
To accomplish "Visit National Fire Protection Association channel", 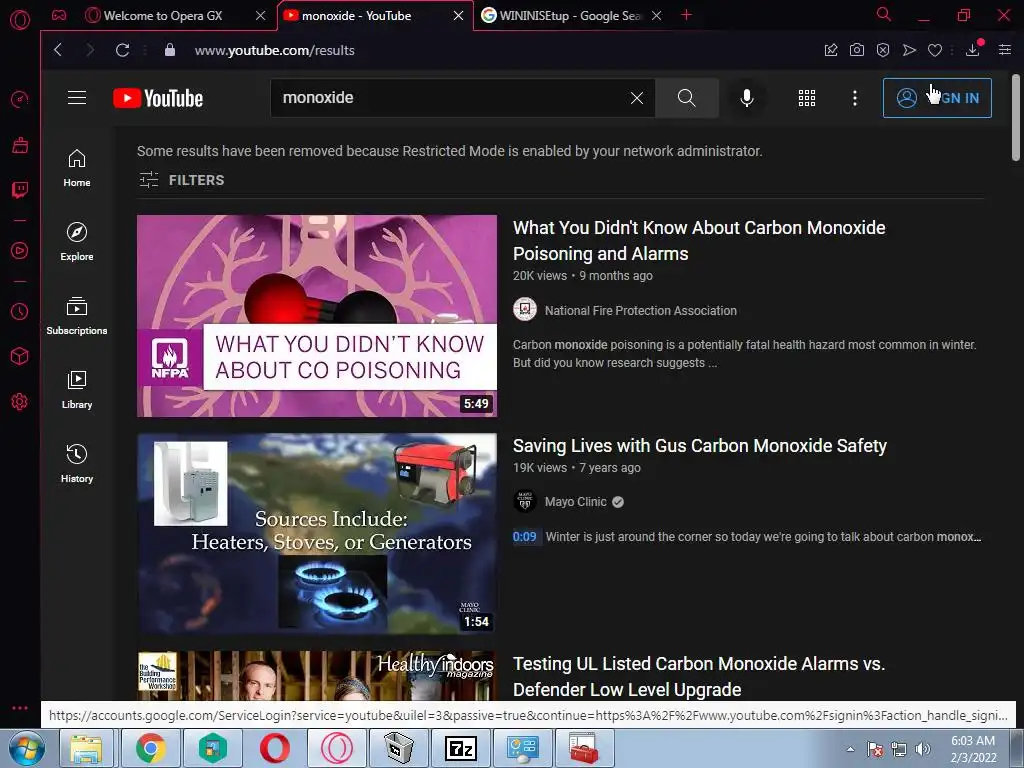I will pos(640,311).
